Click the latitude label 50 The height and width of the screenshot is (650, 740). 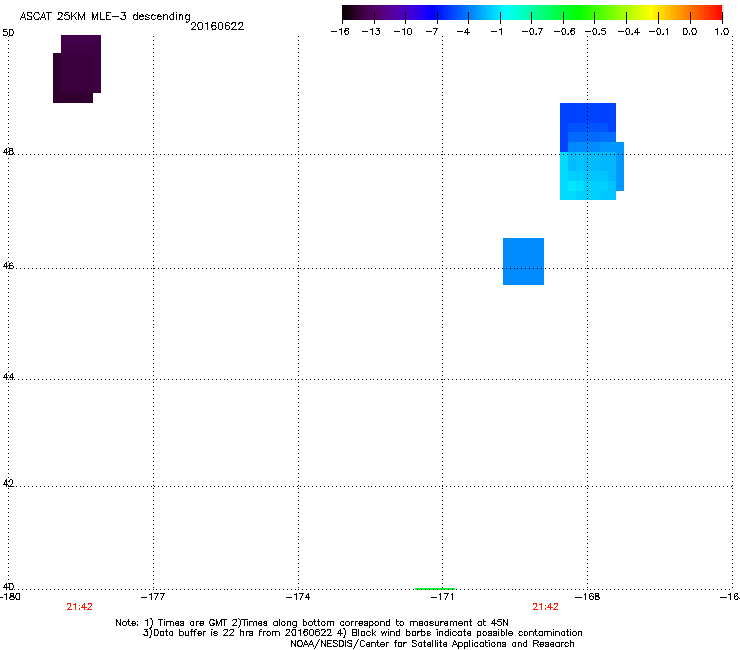click(8, 33)
